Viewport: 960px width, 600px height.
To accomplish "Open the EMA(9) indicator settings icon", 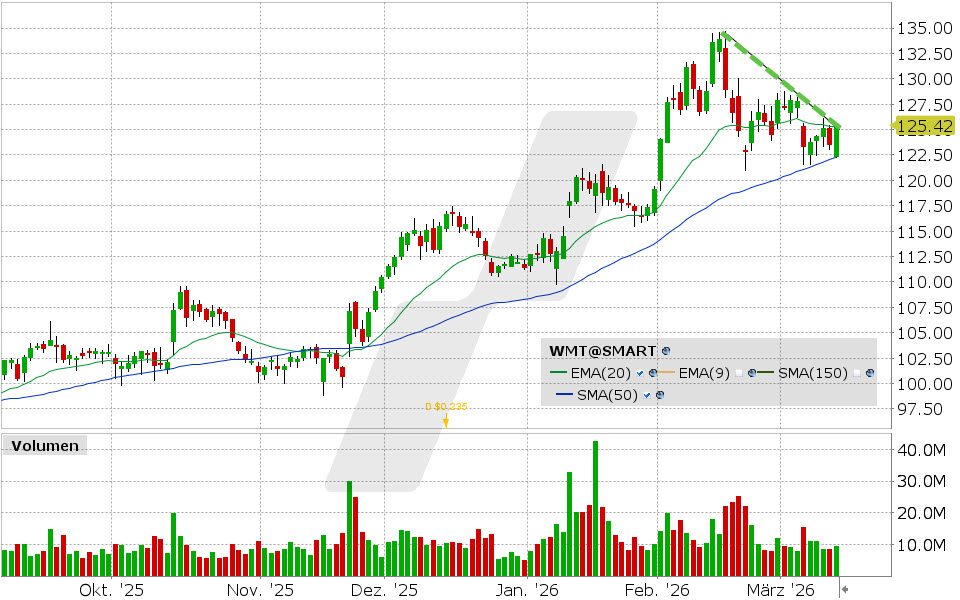I will pos(751,372).
